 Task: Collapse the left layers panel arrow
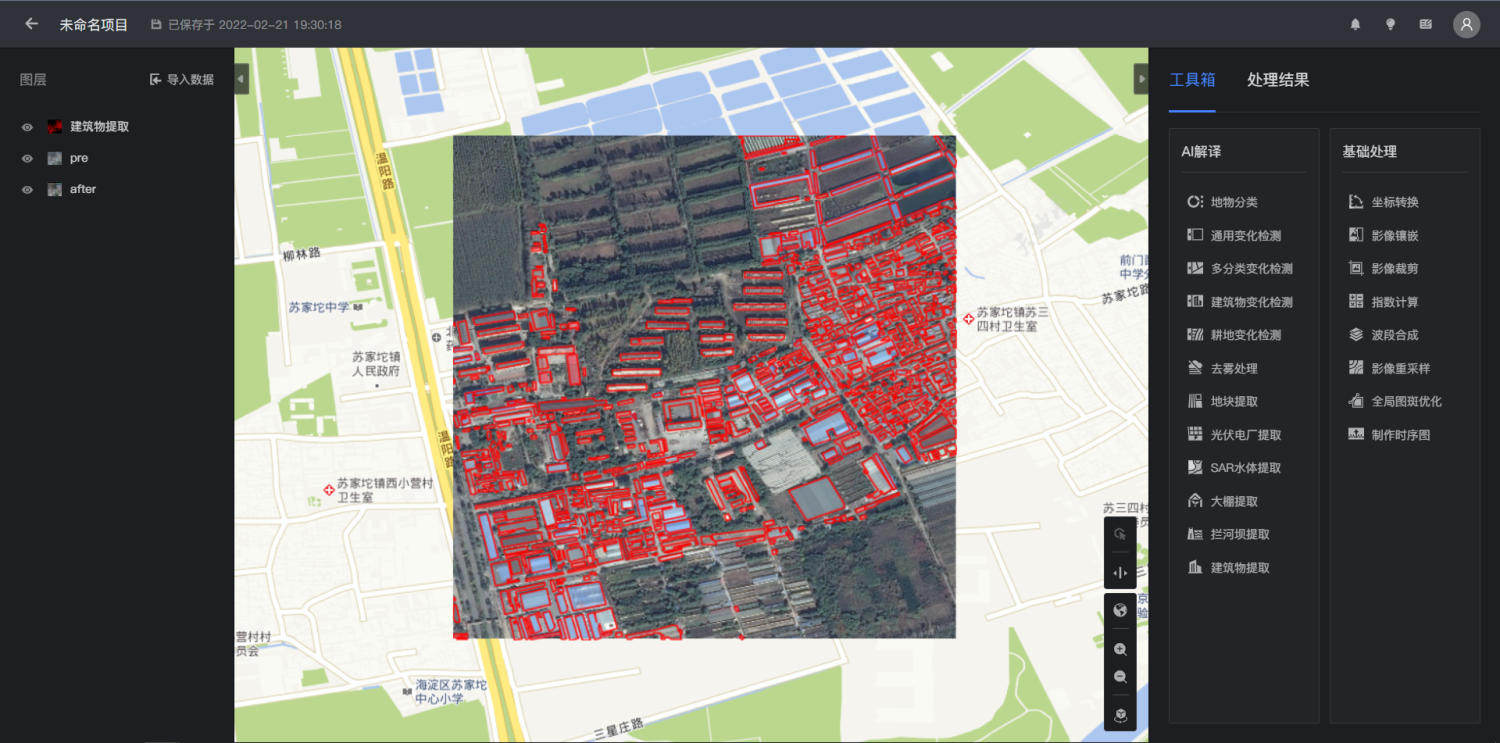click(x=241, y=79)
